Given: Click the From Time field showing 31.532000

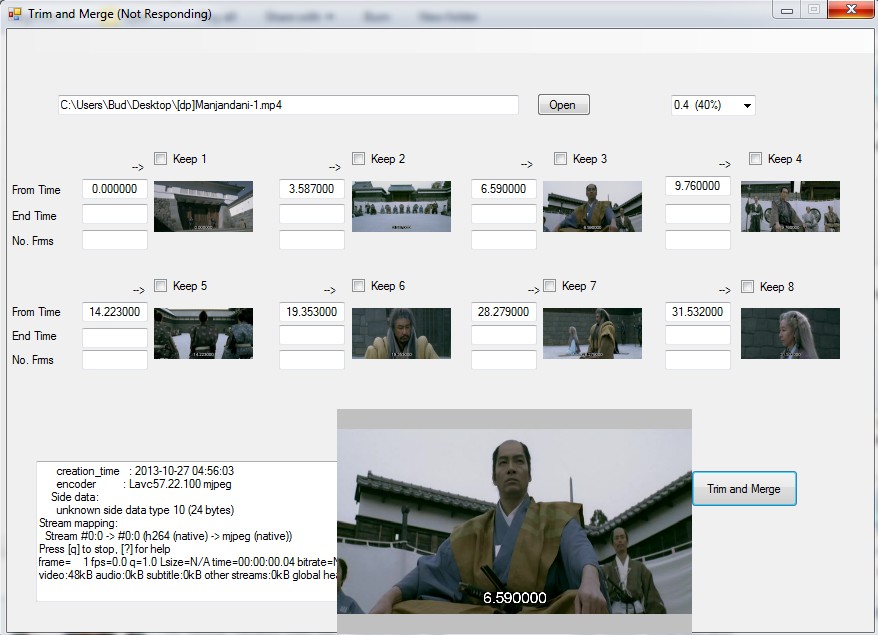Looking at the screenshot, I should click(x=698, y=312).
